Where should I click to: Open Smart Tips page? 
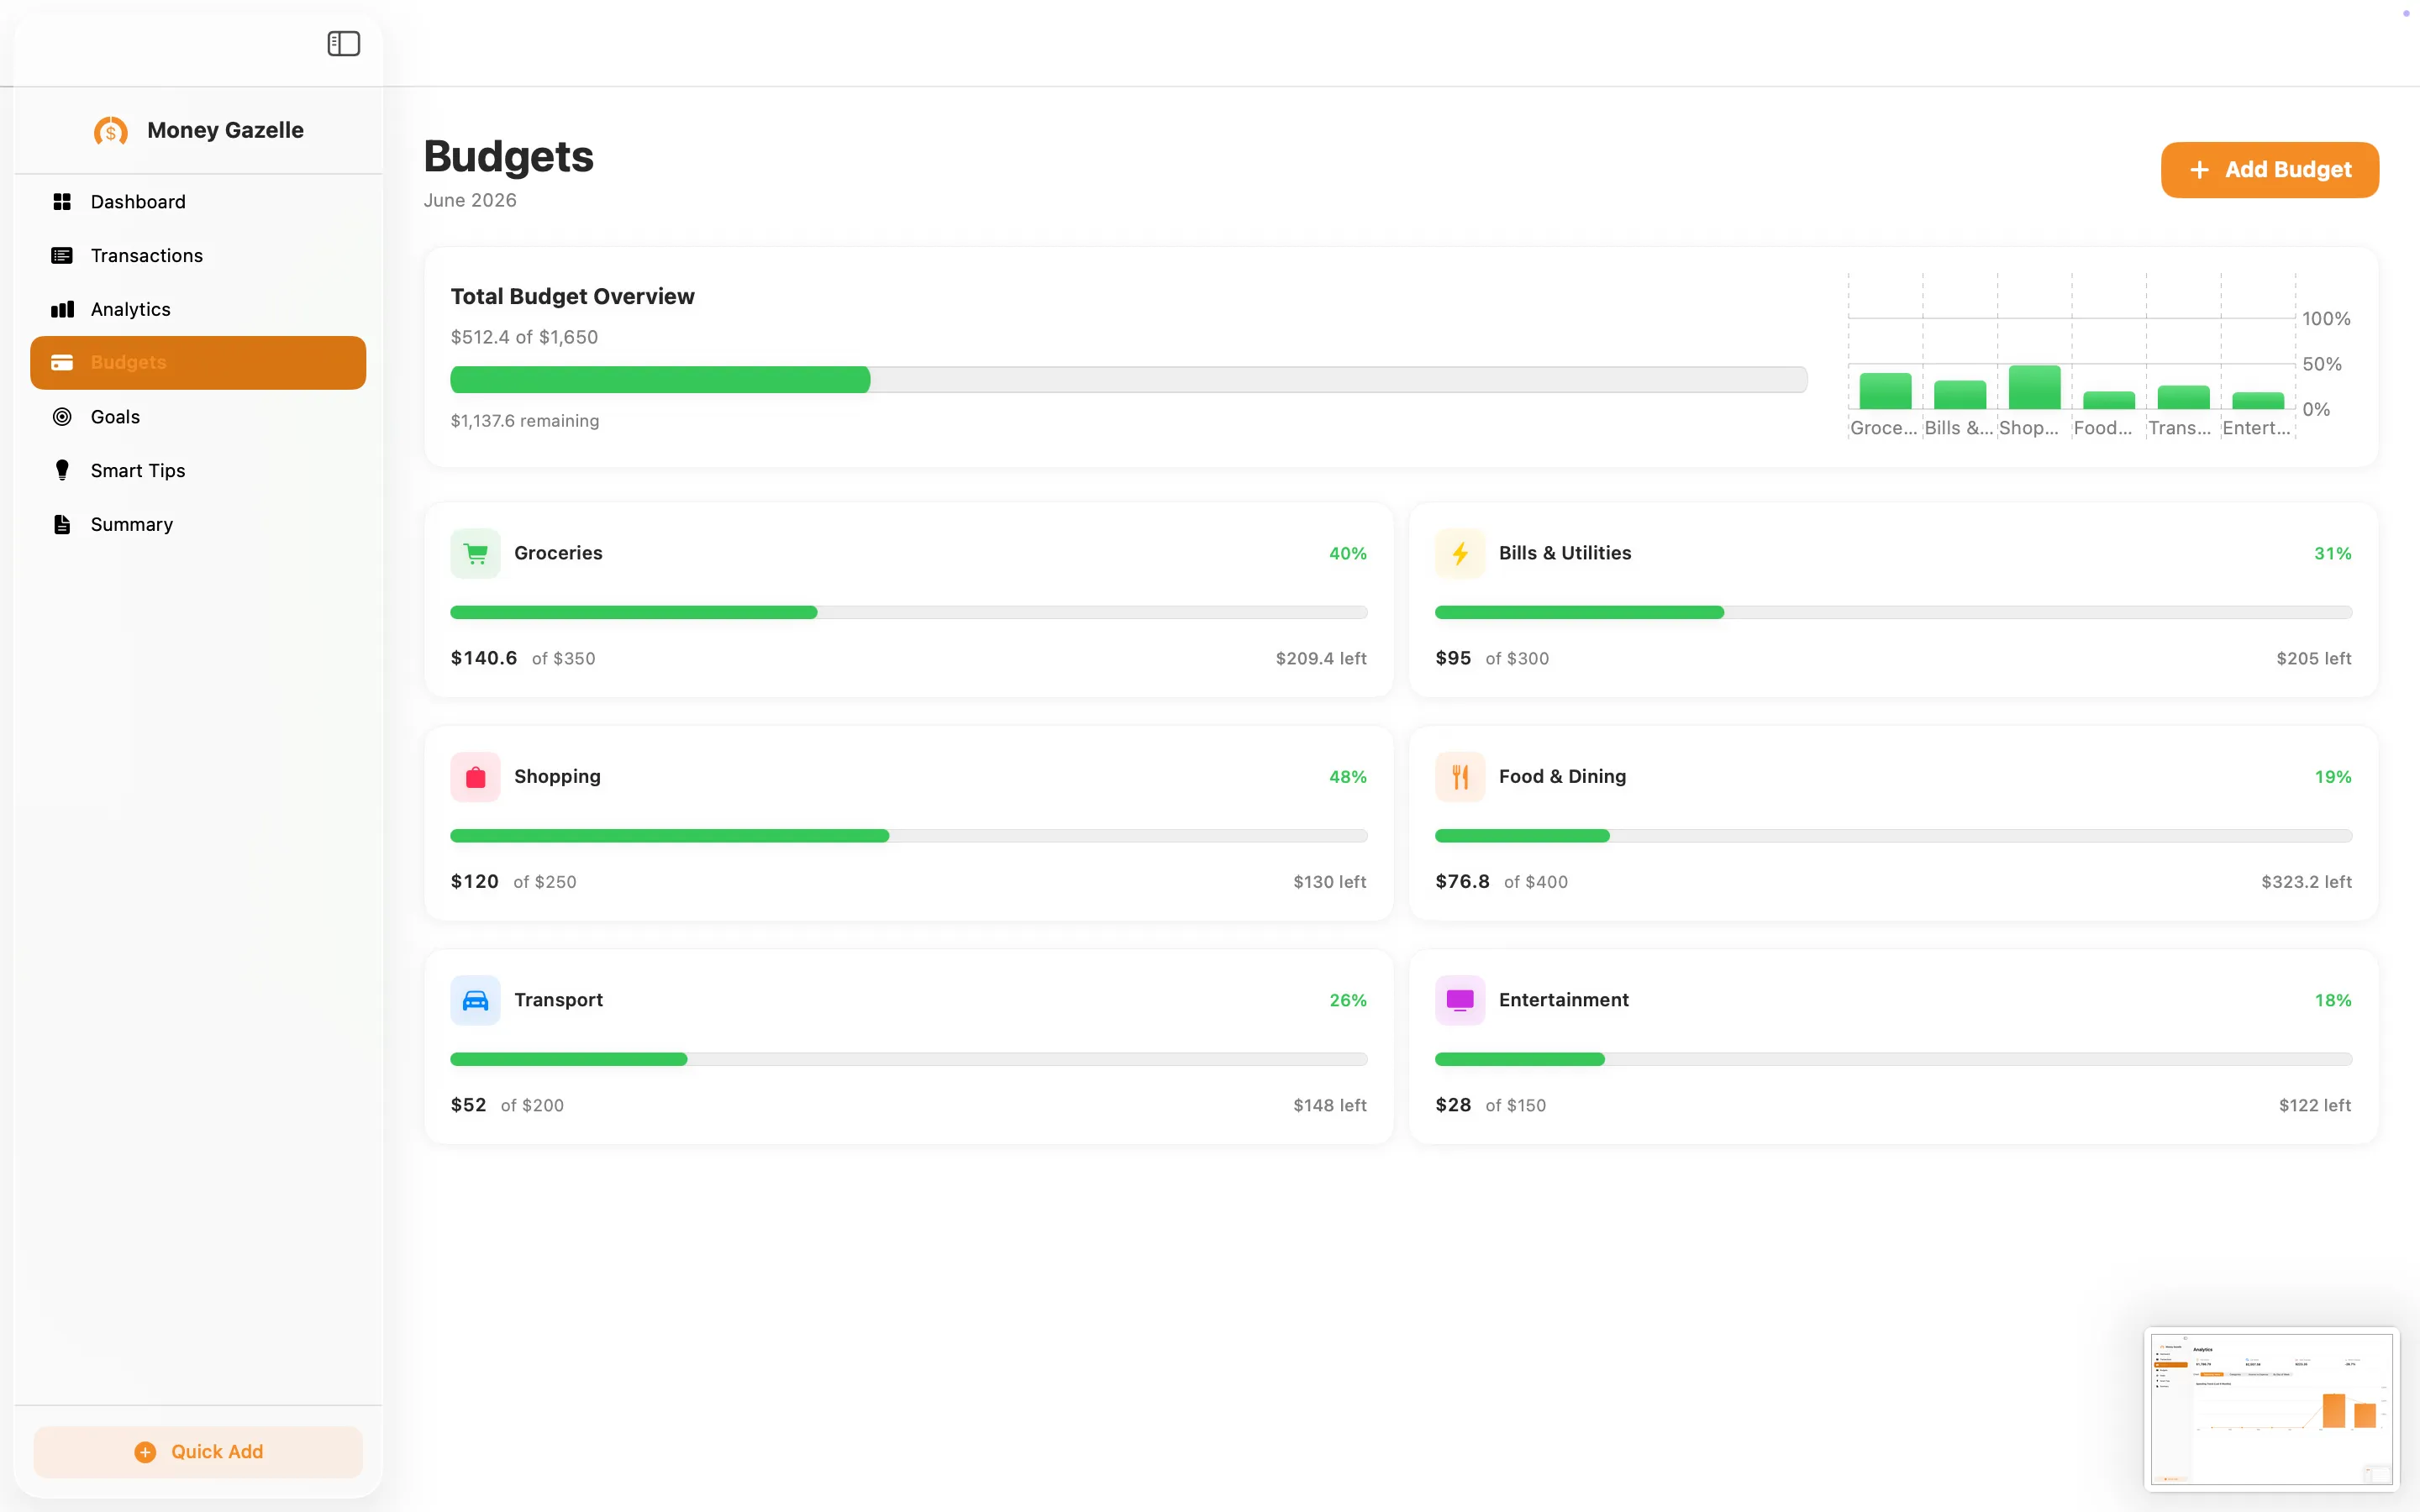(x=198, y=470)
